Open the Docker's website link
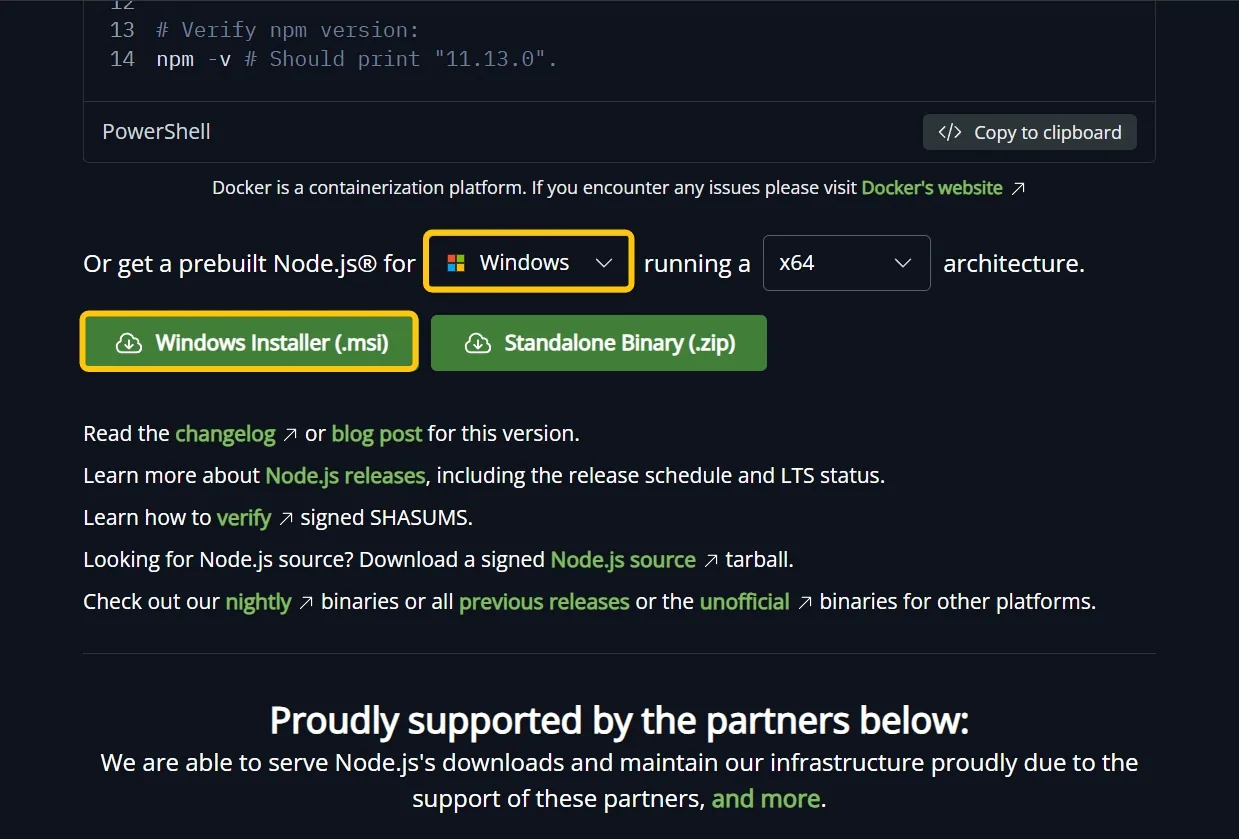This screenshot has width=1239, height=839. (932, 188)
